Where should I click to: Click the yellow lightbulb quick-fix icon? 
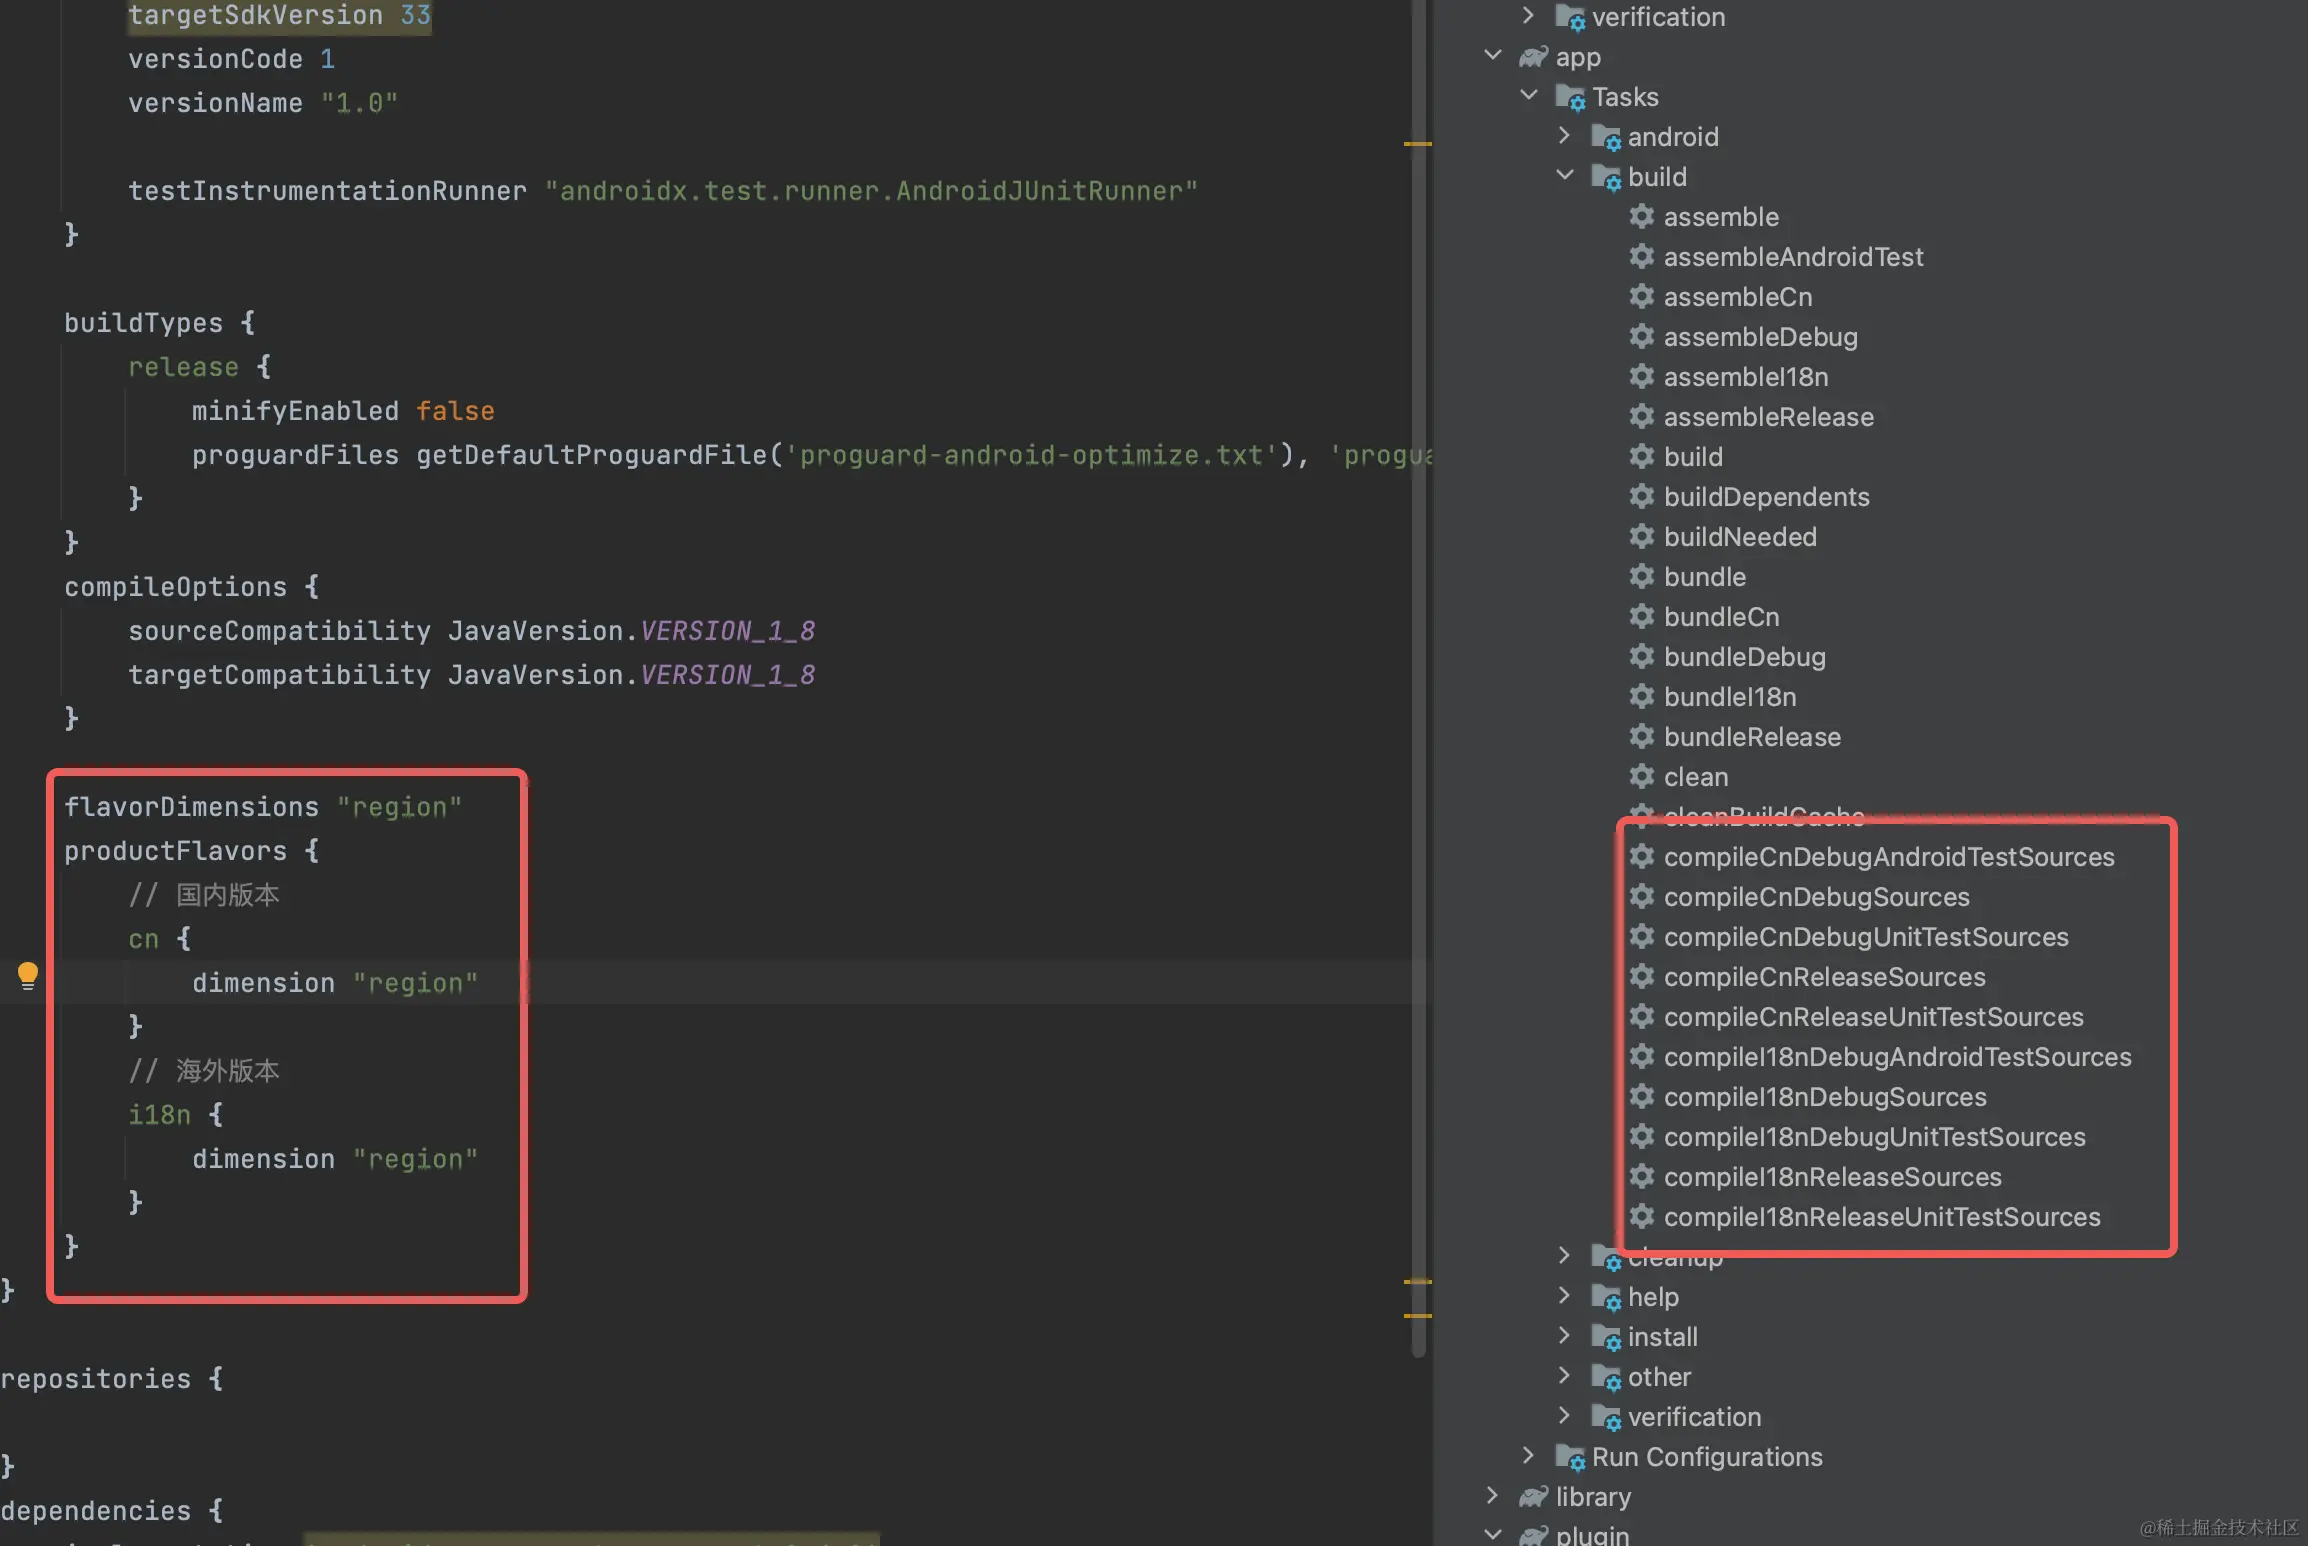point(28,974)
